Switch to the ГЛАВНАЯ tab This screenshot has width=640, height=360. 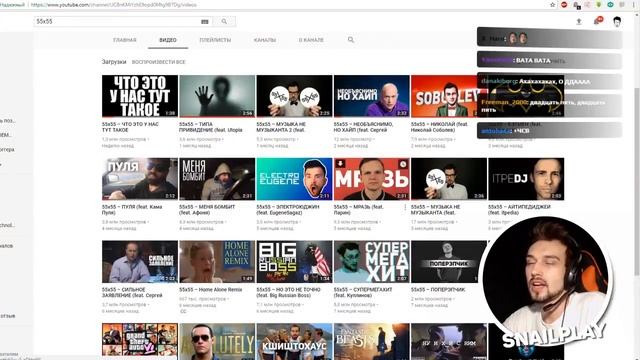124,40
